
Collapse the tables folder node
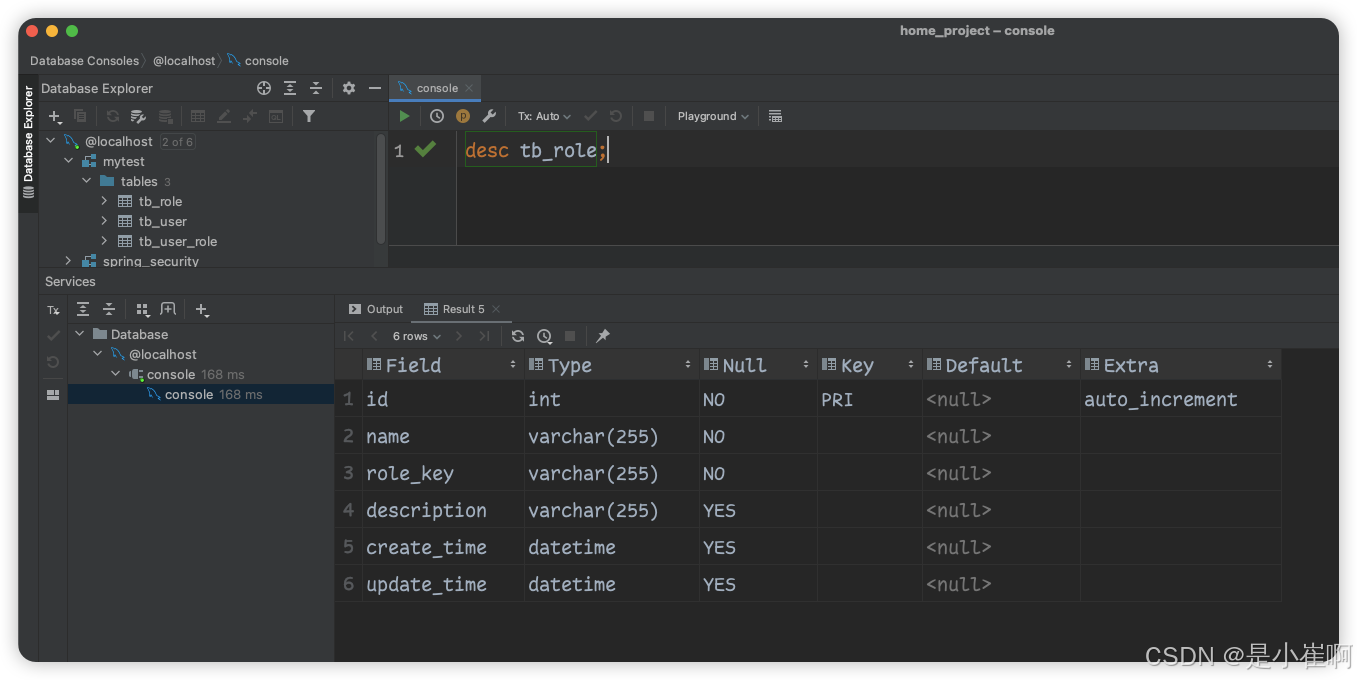coord(87,181)
